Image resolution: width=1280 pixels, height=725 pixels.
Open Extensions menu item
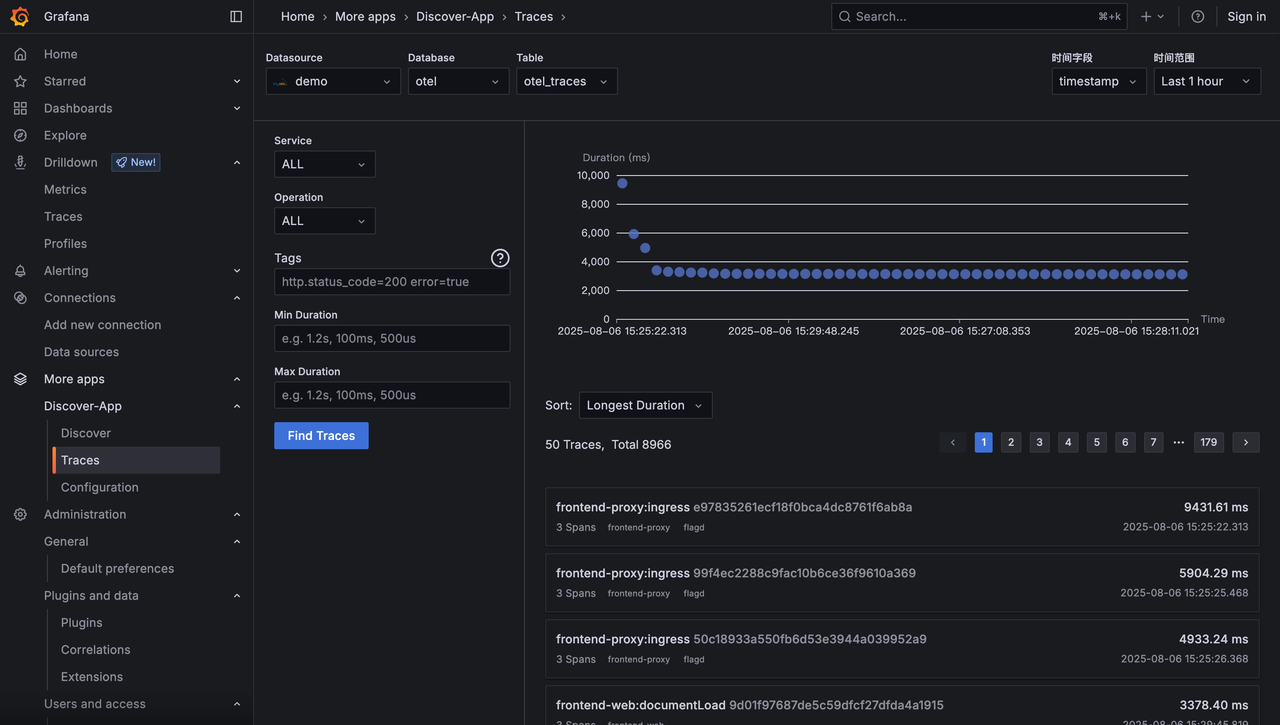[x=92, y=677]
